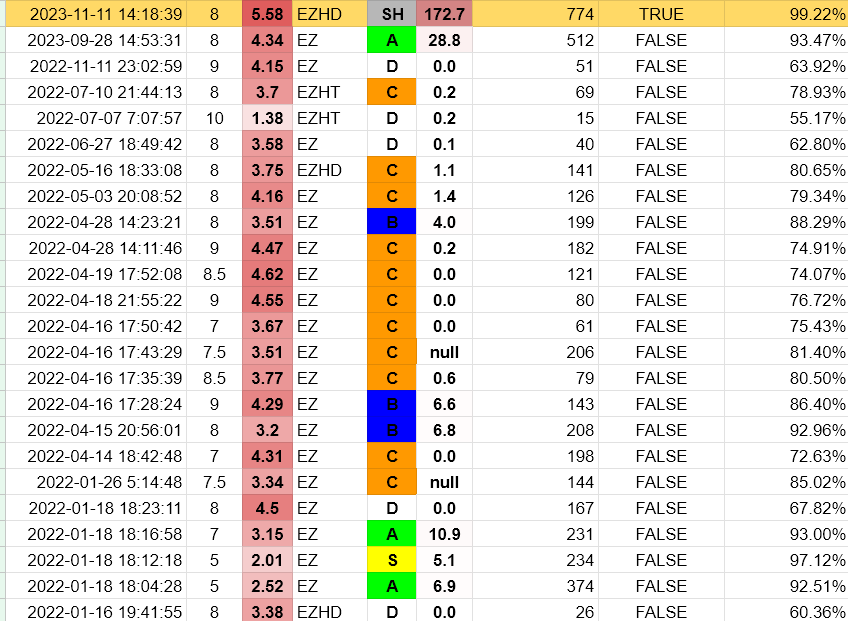Image resolution: width=848 pixels, height=621 pixels.
Task: Click the 8.5 cell in the 2022-04-19 row
Action: (214, 274)
